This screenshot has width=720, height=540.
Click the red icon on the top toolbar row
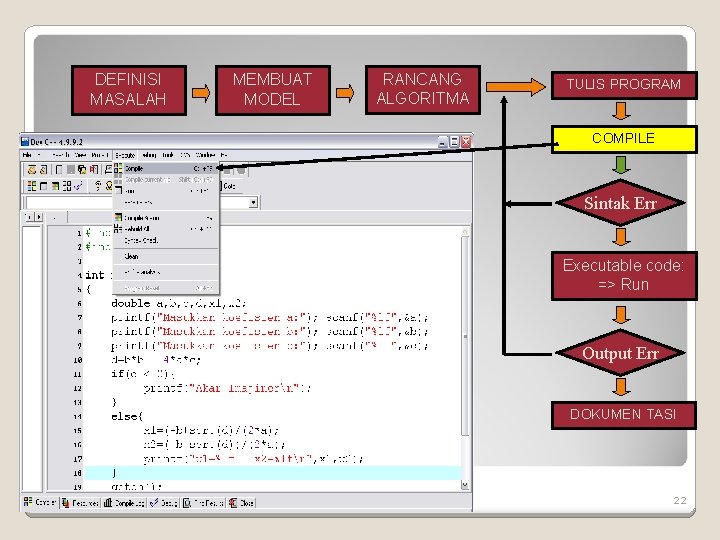click(x=94, y=170)
